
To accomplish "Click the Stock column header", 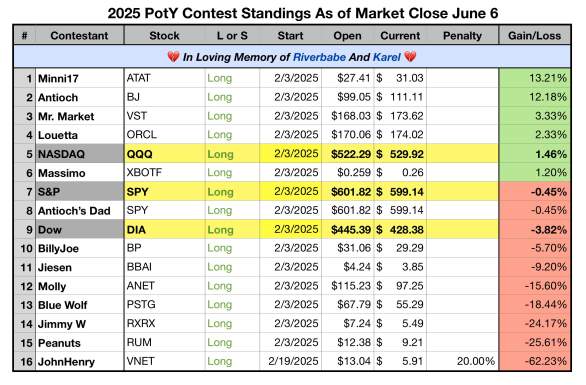I will point(164,36).
